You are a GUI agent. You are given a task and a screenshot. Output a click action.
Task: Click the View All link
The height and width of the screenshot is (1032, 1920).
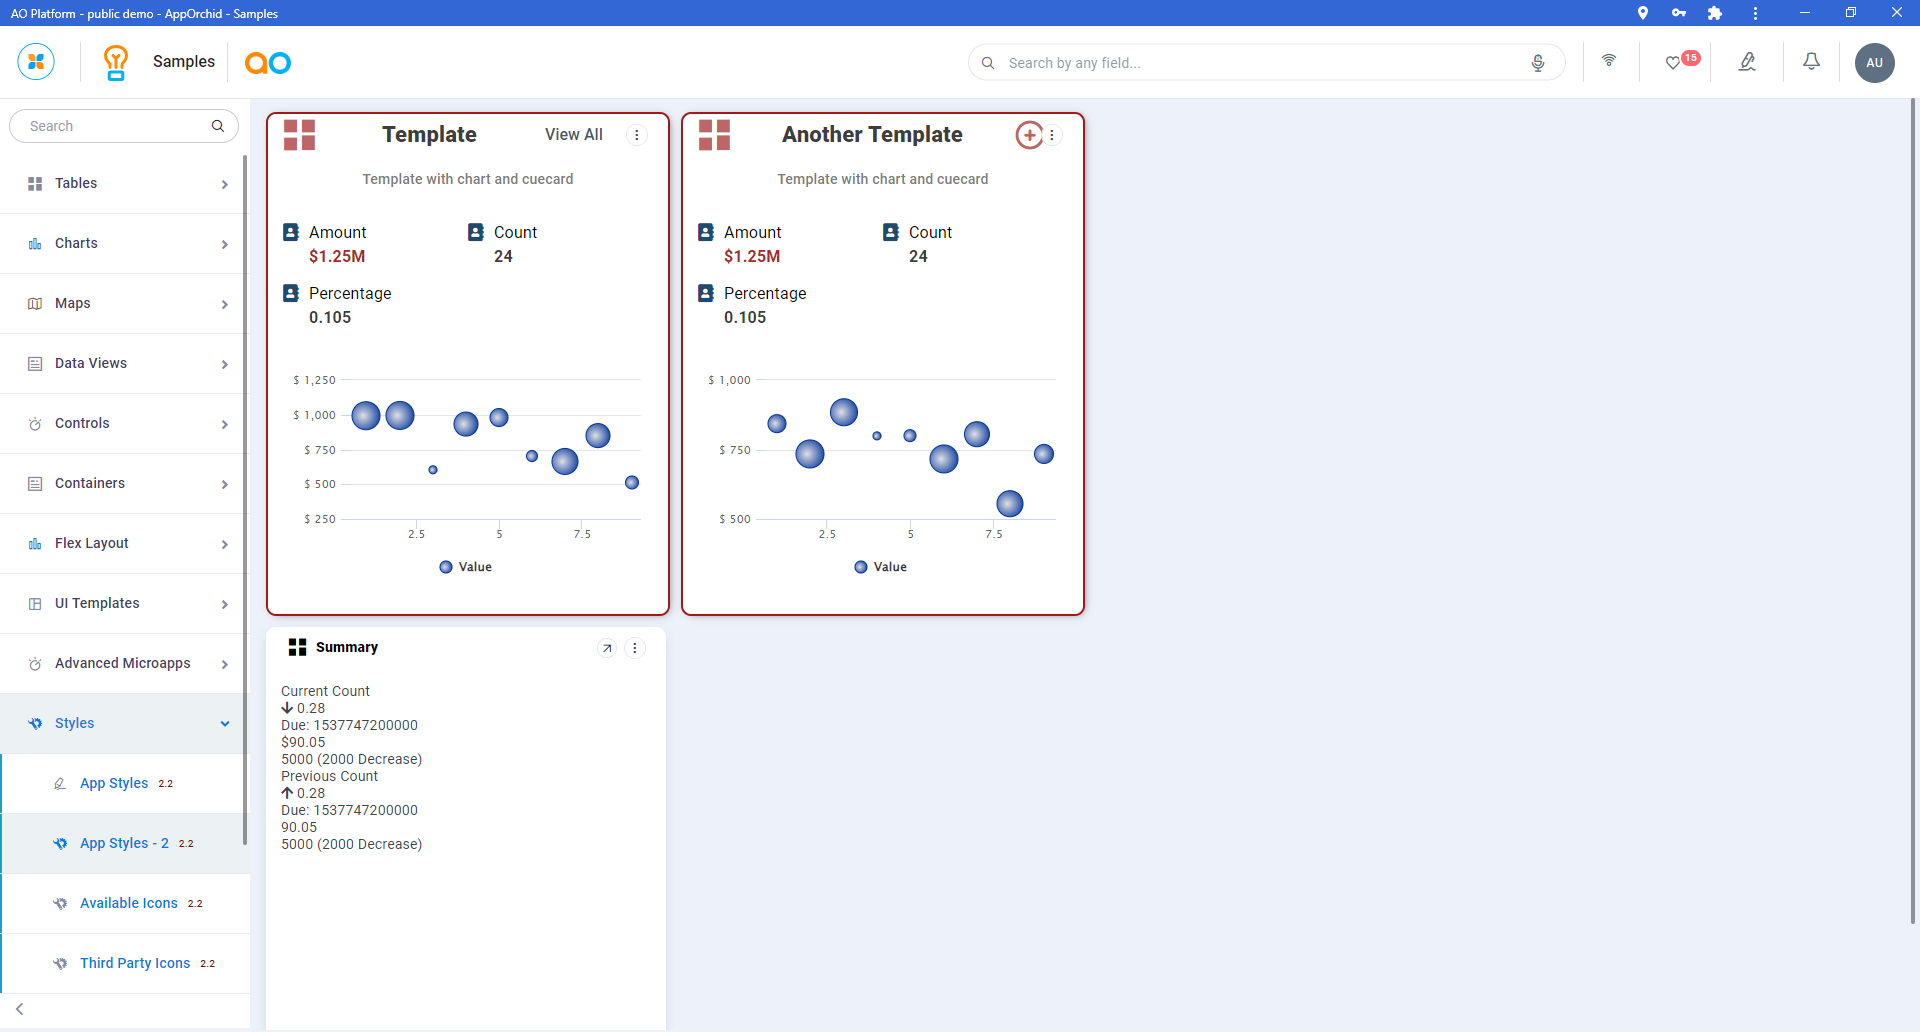pyautogui.click(x=573, y=135)
